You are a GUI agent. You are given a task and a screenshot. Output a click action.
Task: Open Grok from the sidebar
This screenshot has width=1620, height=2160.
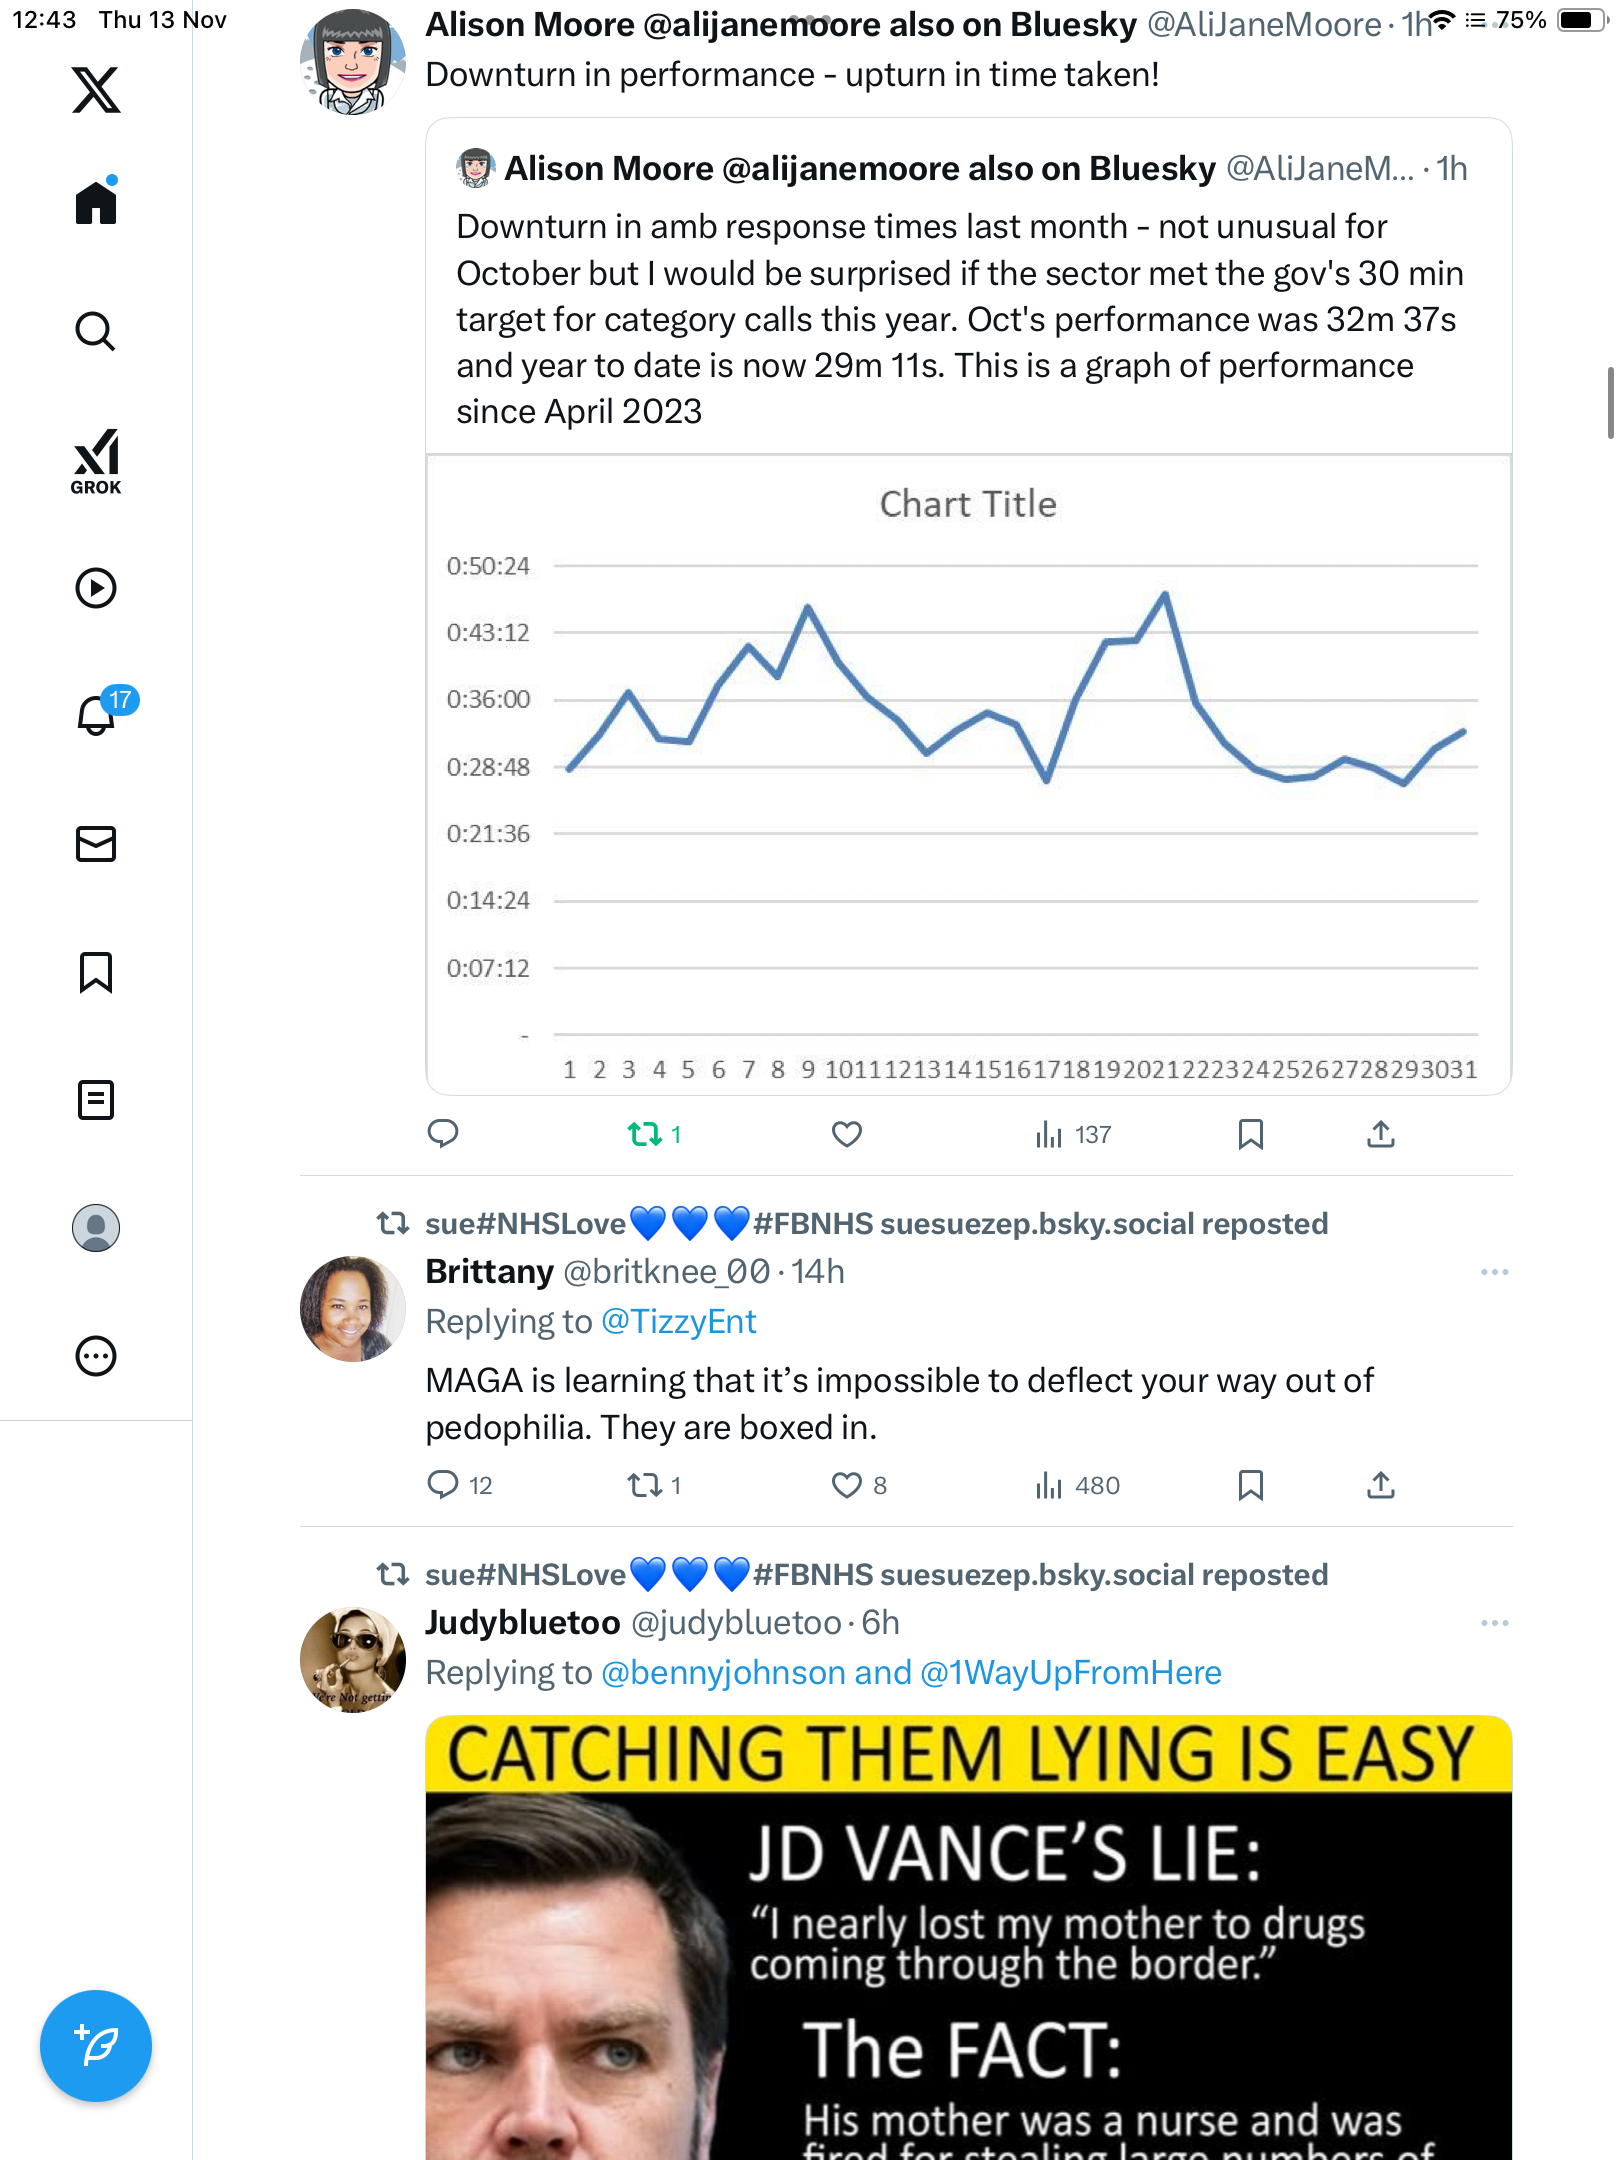(96, 462)
